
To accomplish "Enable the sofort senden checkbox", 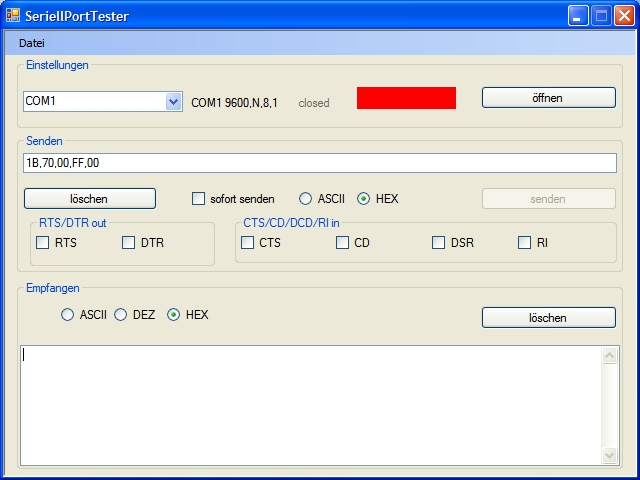I will (198, 199).
